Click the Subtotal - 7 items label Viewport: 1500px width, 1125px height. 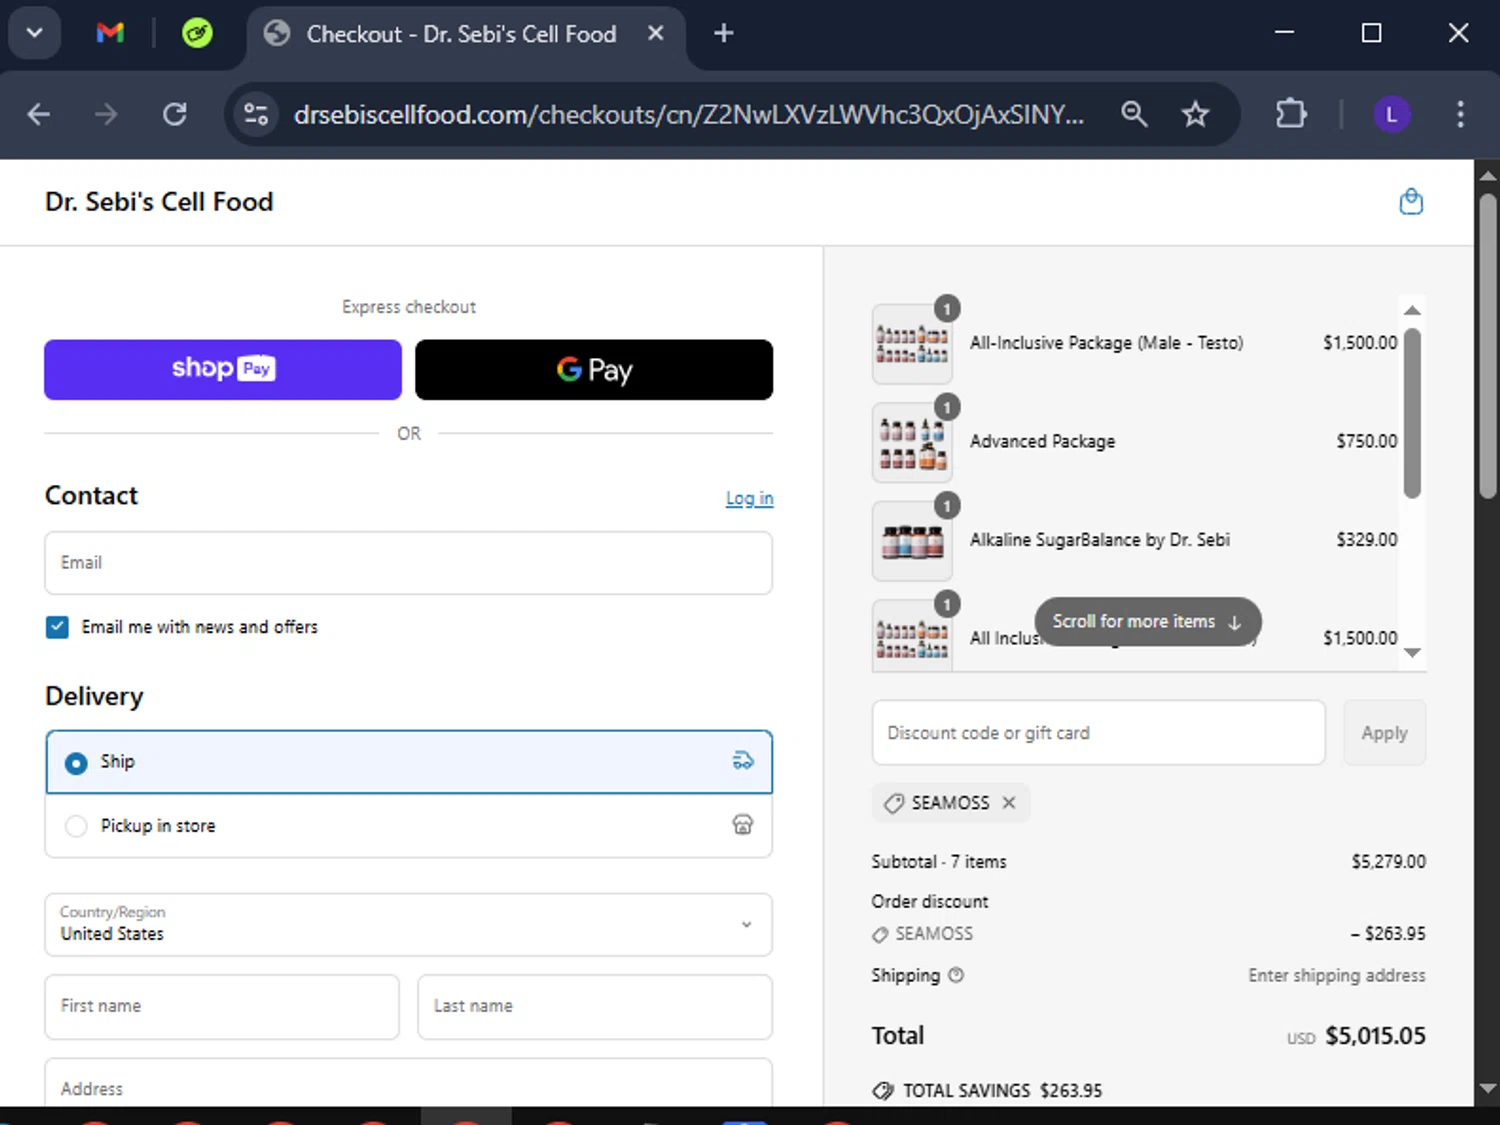(x=939, y=862)
